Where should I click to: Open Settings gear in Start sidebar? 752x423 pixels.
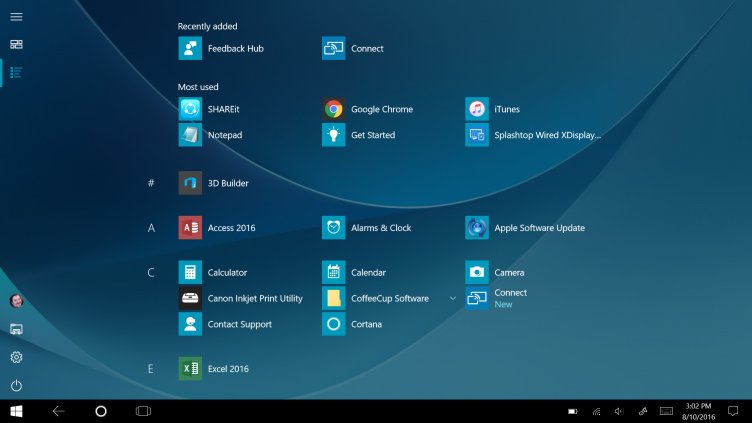coord(16,357)
